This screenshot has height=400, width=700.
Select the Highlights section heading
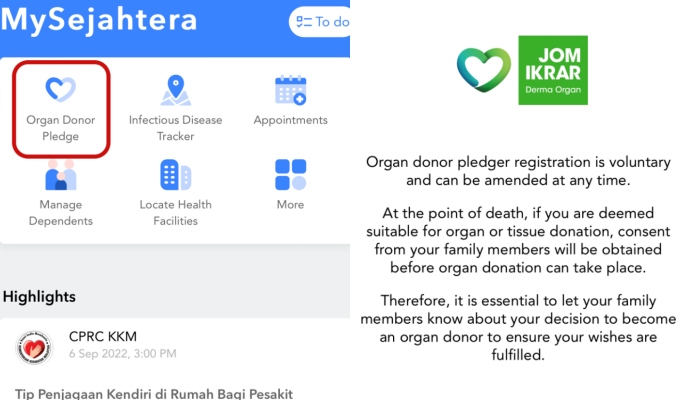point(39,296)
